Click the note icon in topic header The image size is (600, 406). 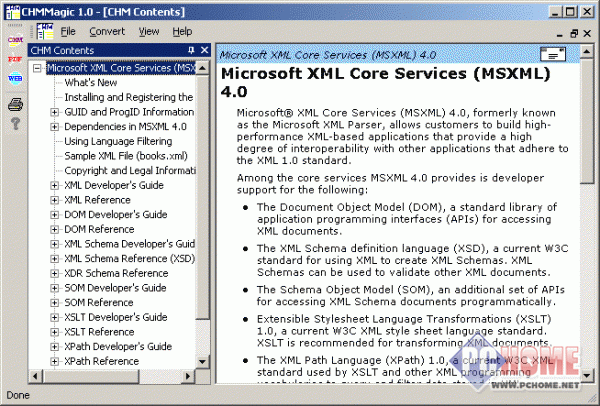[553, 54]
